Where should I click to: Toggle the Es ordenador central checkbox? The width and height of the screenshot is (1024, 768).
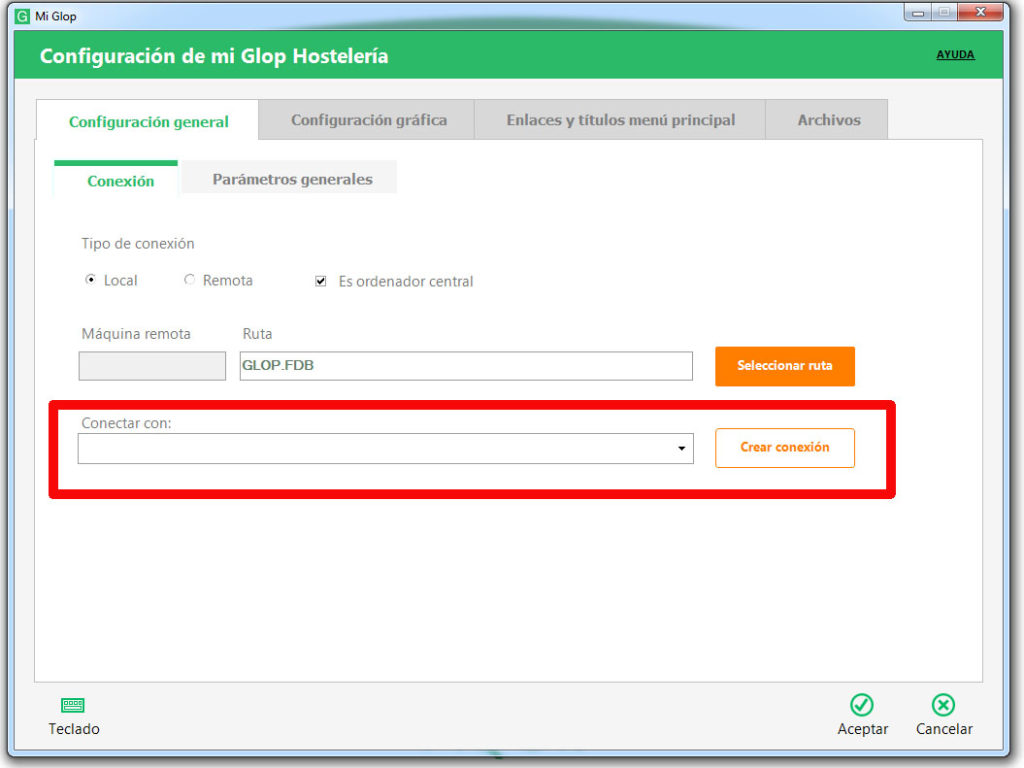tap(321, 281)
